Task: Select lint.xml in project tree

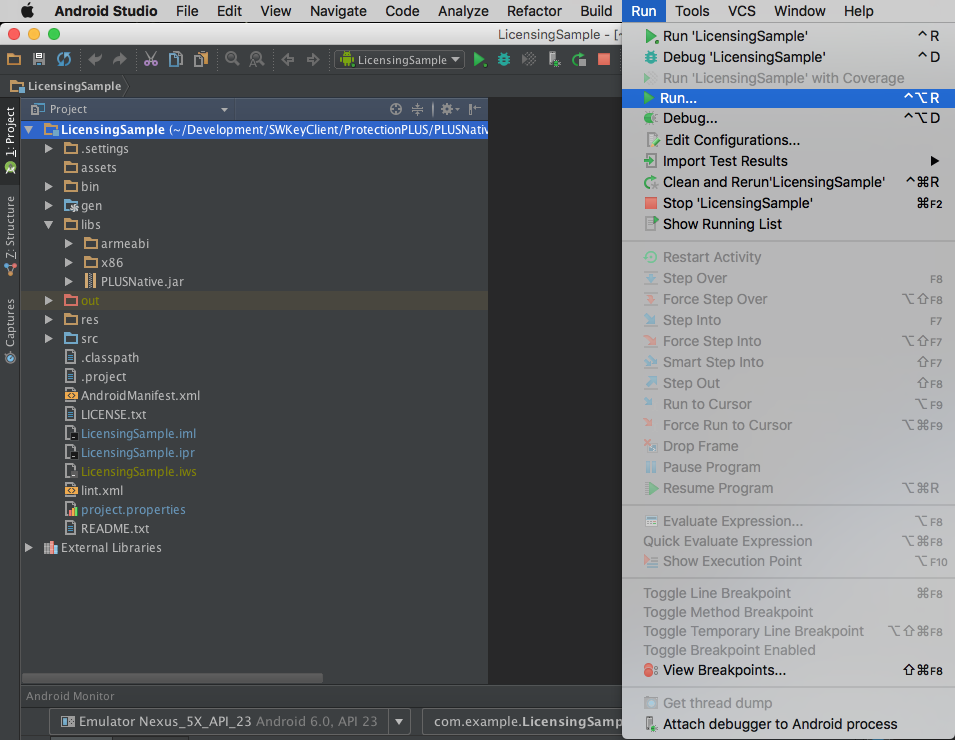Action: (102, 490)
